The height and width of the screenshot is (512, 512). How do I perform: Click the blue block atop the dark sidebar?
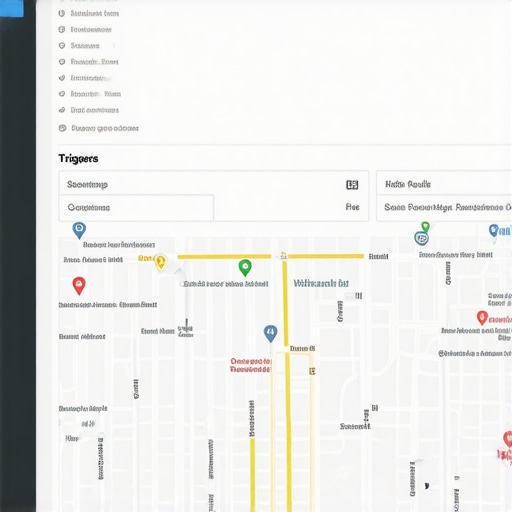click(12, 8)
